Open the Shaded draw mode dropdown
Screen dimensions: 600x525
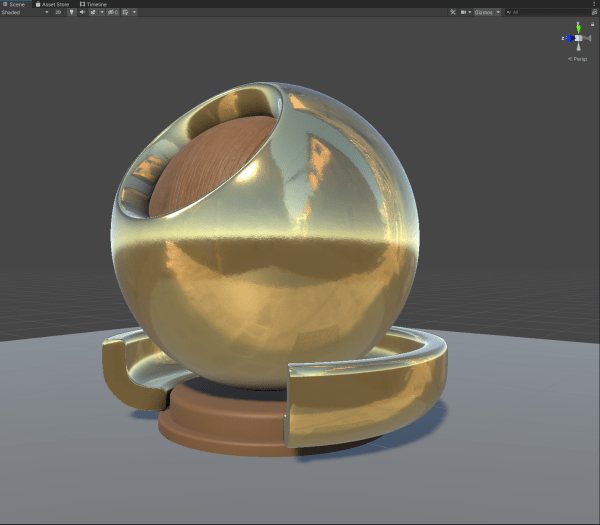pyautogui.click(x=24, y=12)
